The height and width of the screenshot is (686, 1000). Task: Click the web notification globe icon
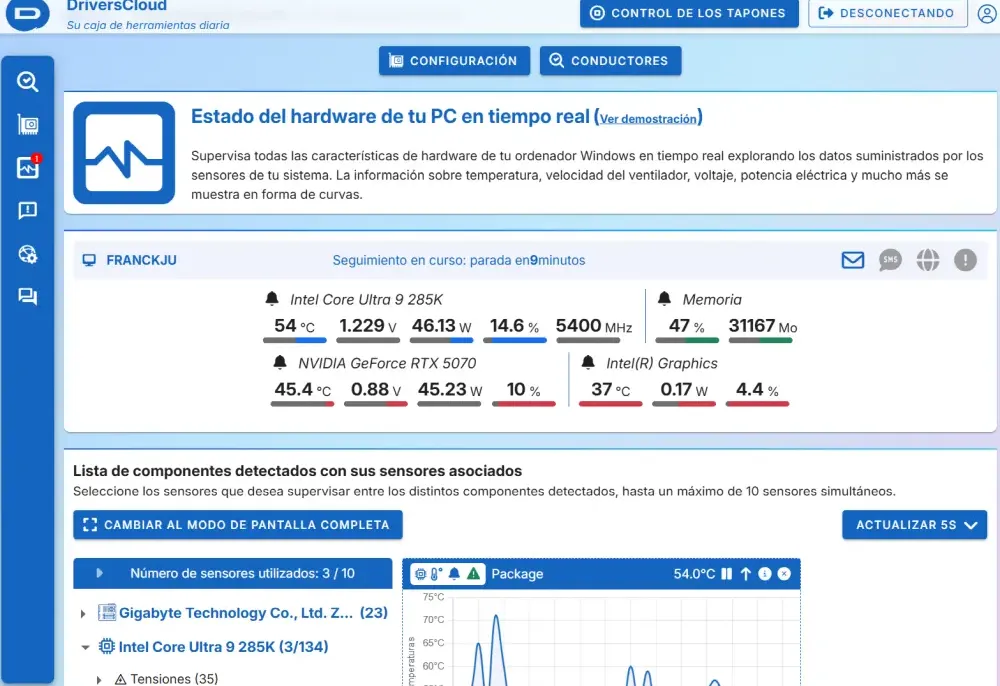[928, 260]
